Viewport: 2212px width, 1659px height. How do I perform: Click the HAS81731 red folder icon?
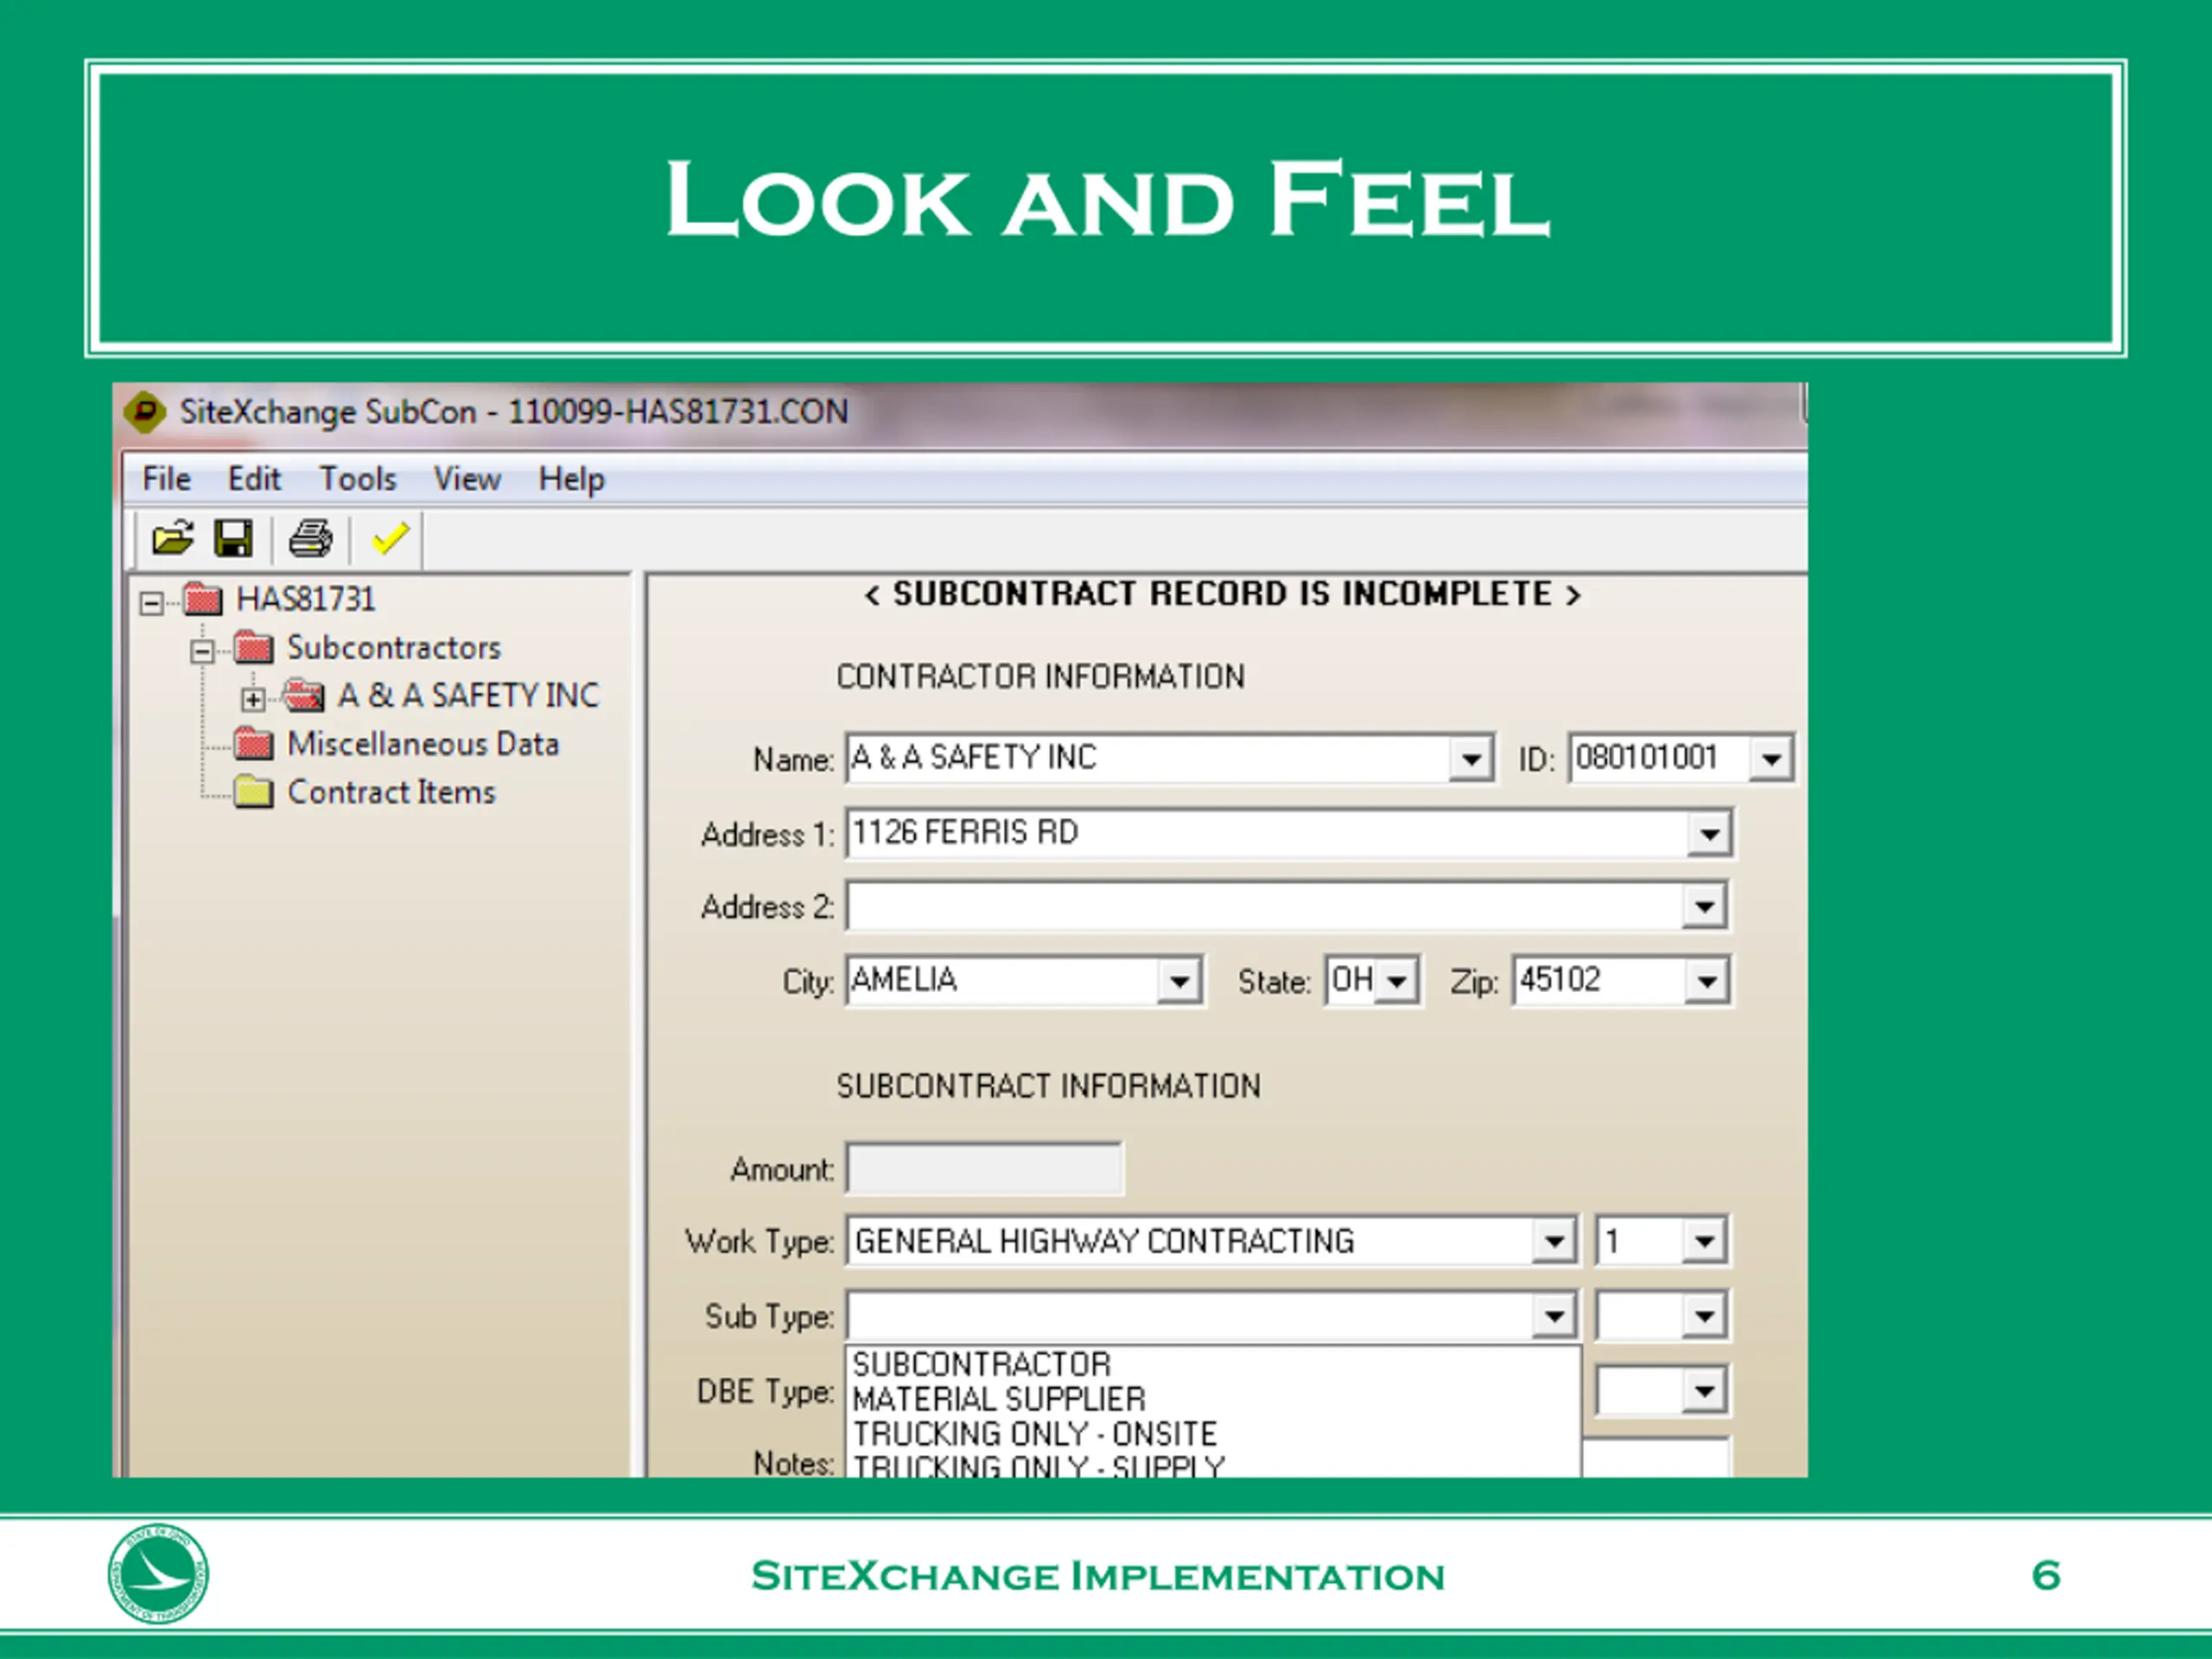pyautogui.click(x=203, y=598)
